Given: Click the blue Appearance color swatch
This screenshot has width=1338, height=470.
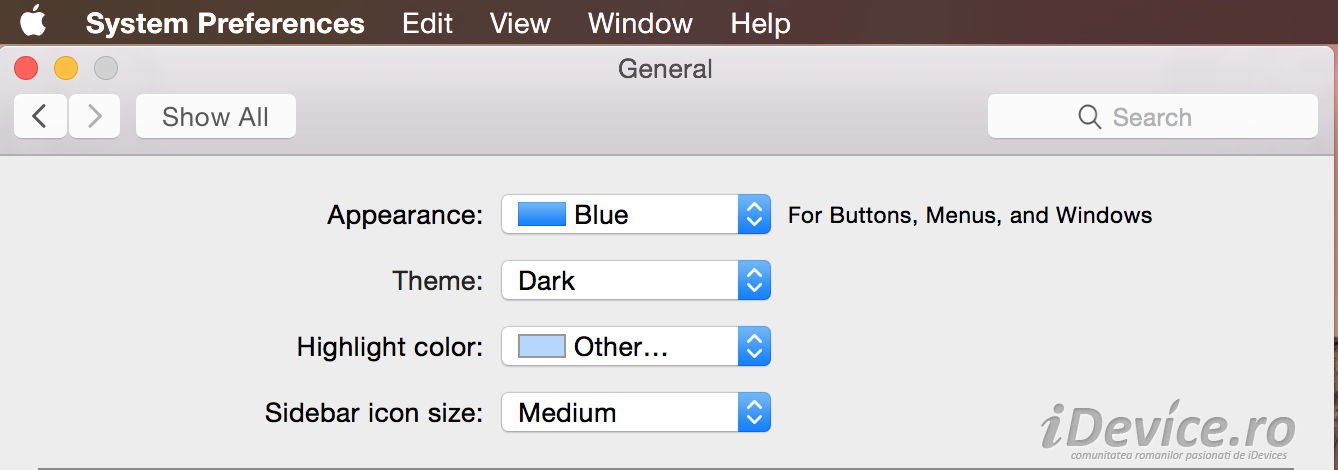Looking at the screenshot, I should (x=542, y=214).
